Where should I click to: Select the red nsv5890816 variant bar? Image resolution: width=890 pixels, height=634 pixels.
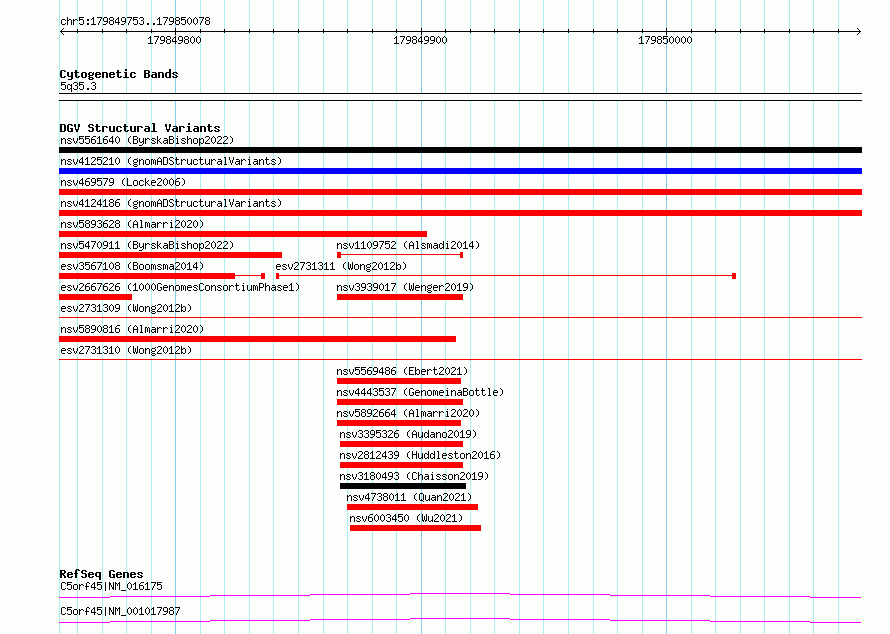pos(258,339)
